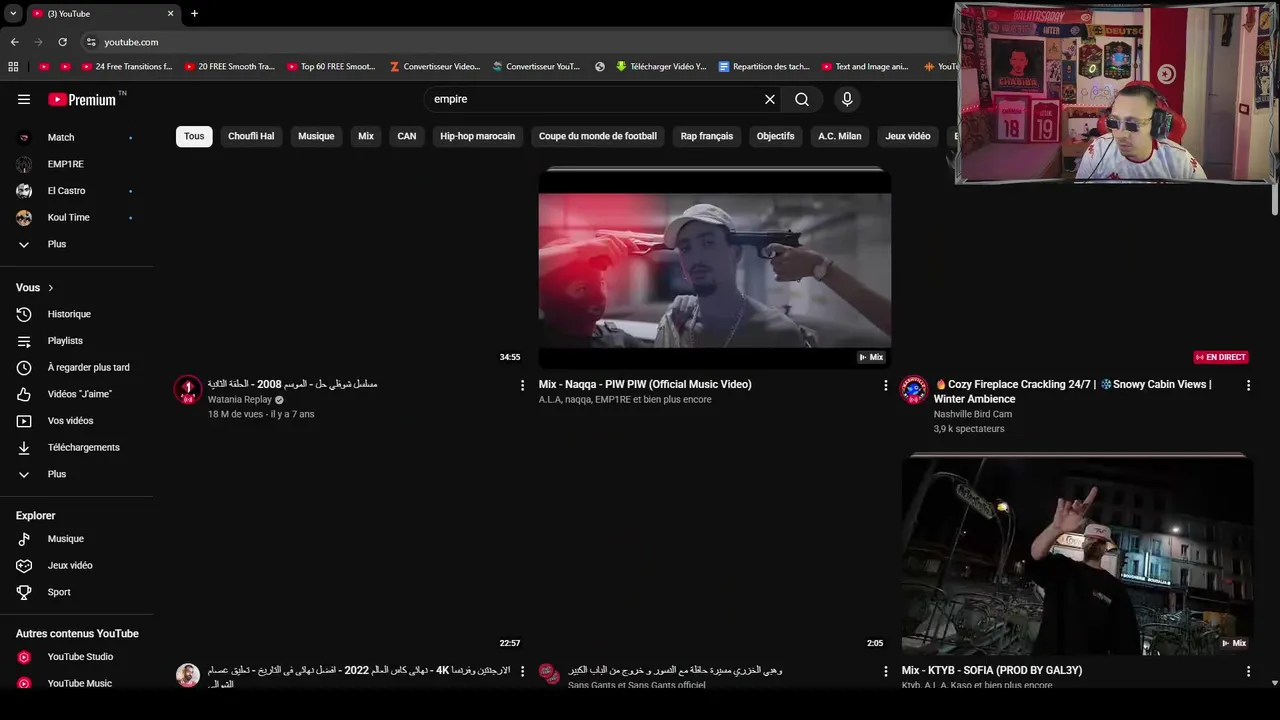Screen dimensions: 1280x720
Task: Open the browser apps grid bookmark icon
Action: click(x=13, y=67)
